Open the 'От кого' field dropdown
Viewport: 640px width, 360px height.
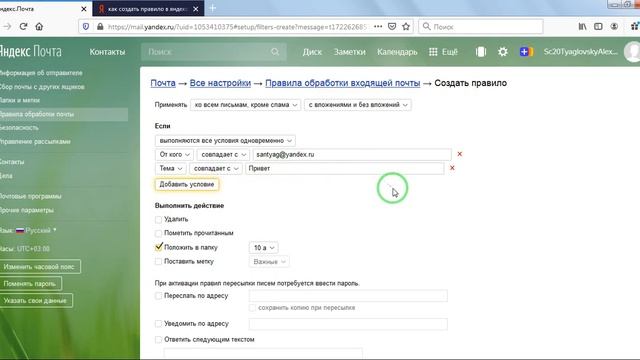[x=174, y=155]
